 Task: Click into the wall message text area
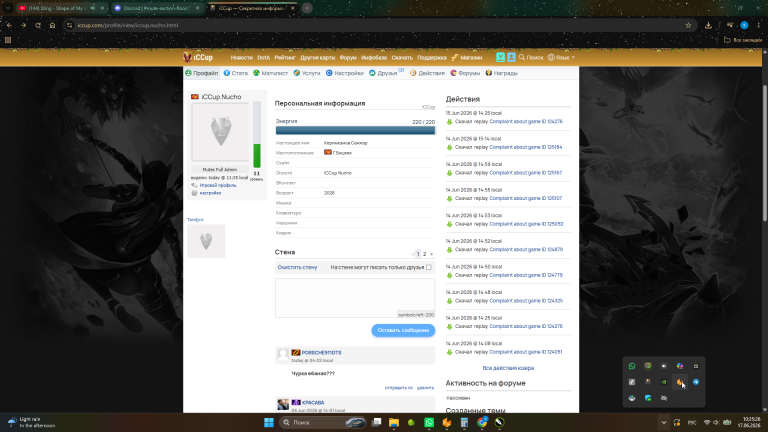tap(355, 298)
